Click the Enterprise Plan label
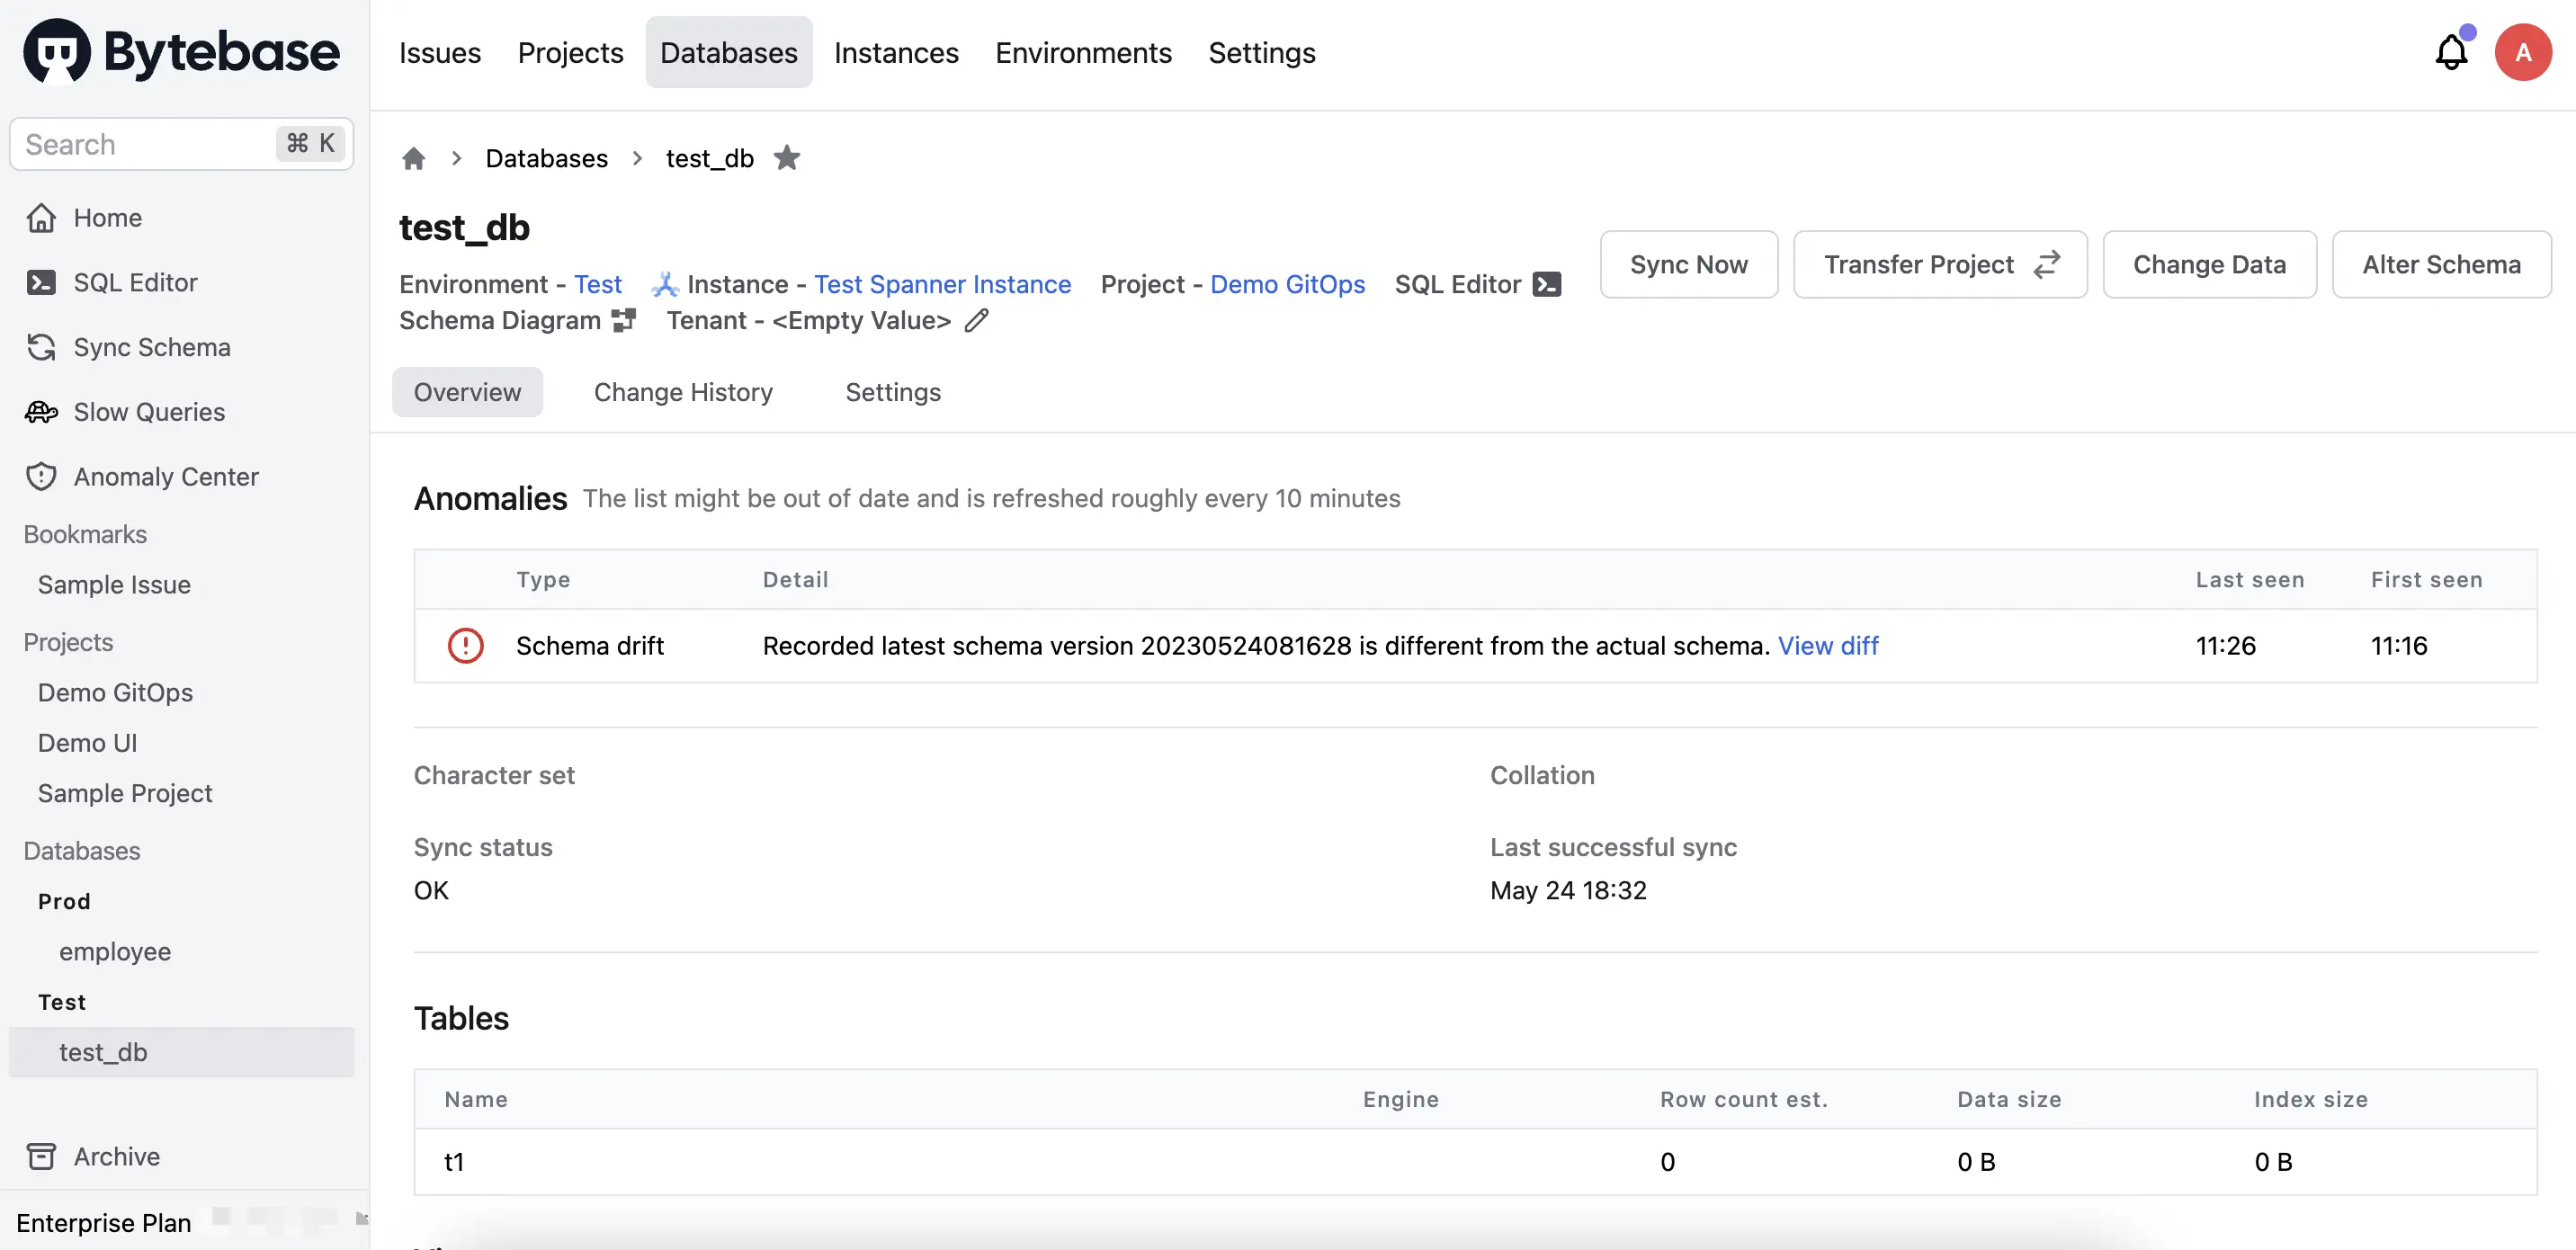This screenshot has width=2576, height=1250. 103,1222
